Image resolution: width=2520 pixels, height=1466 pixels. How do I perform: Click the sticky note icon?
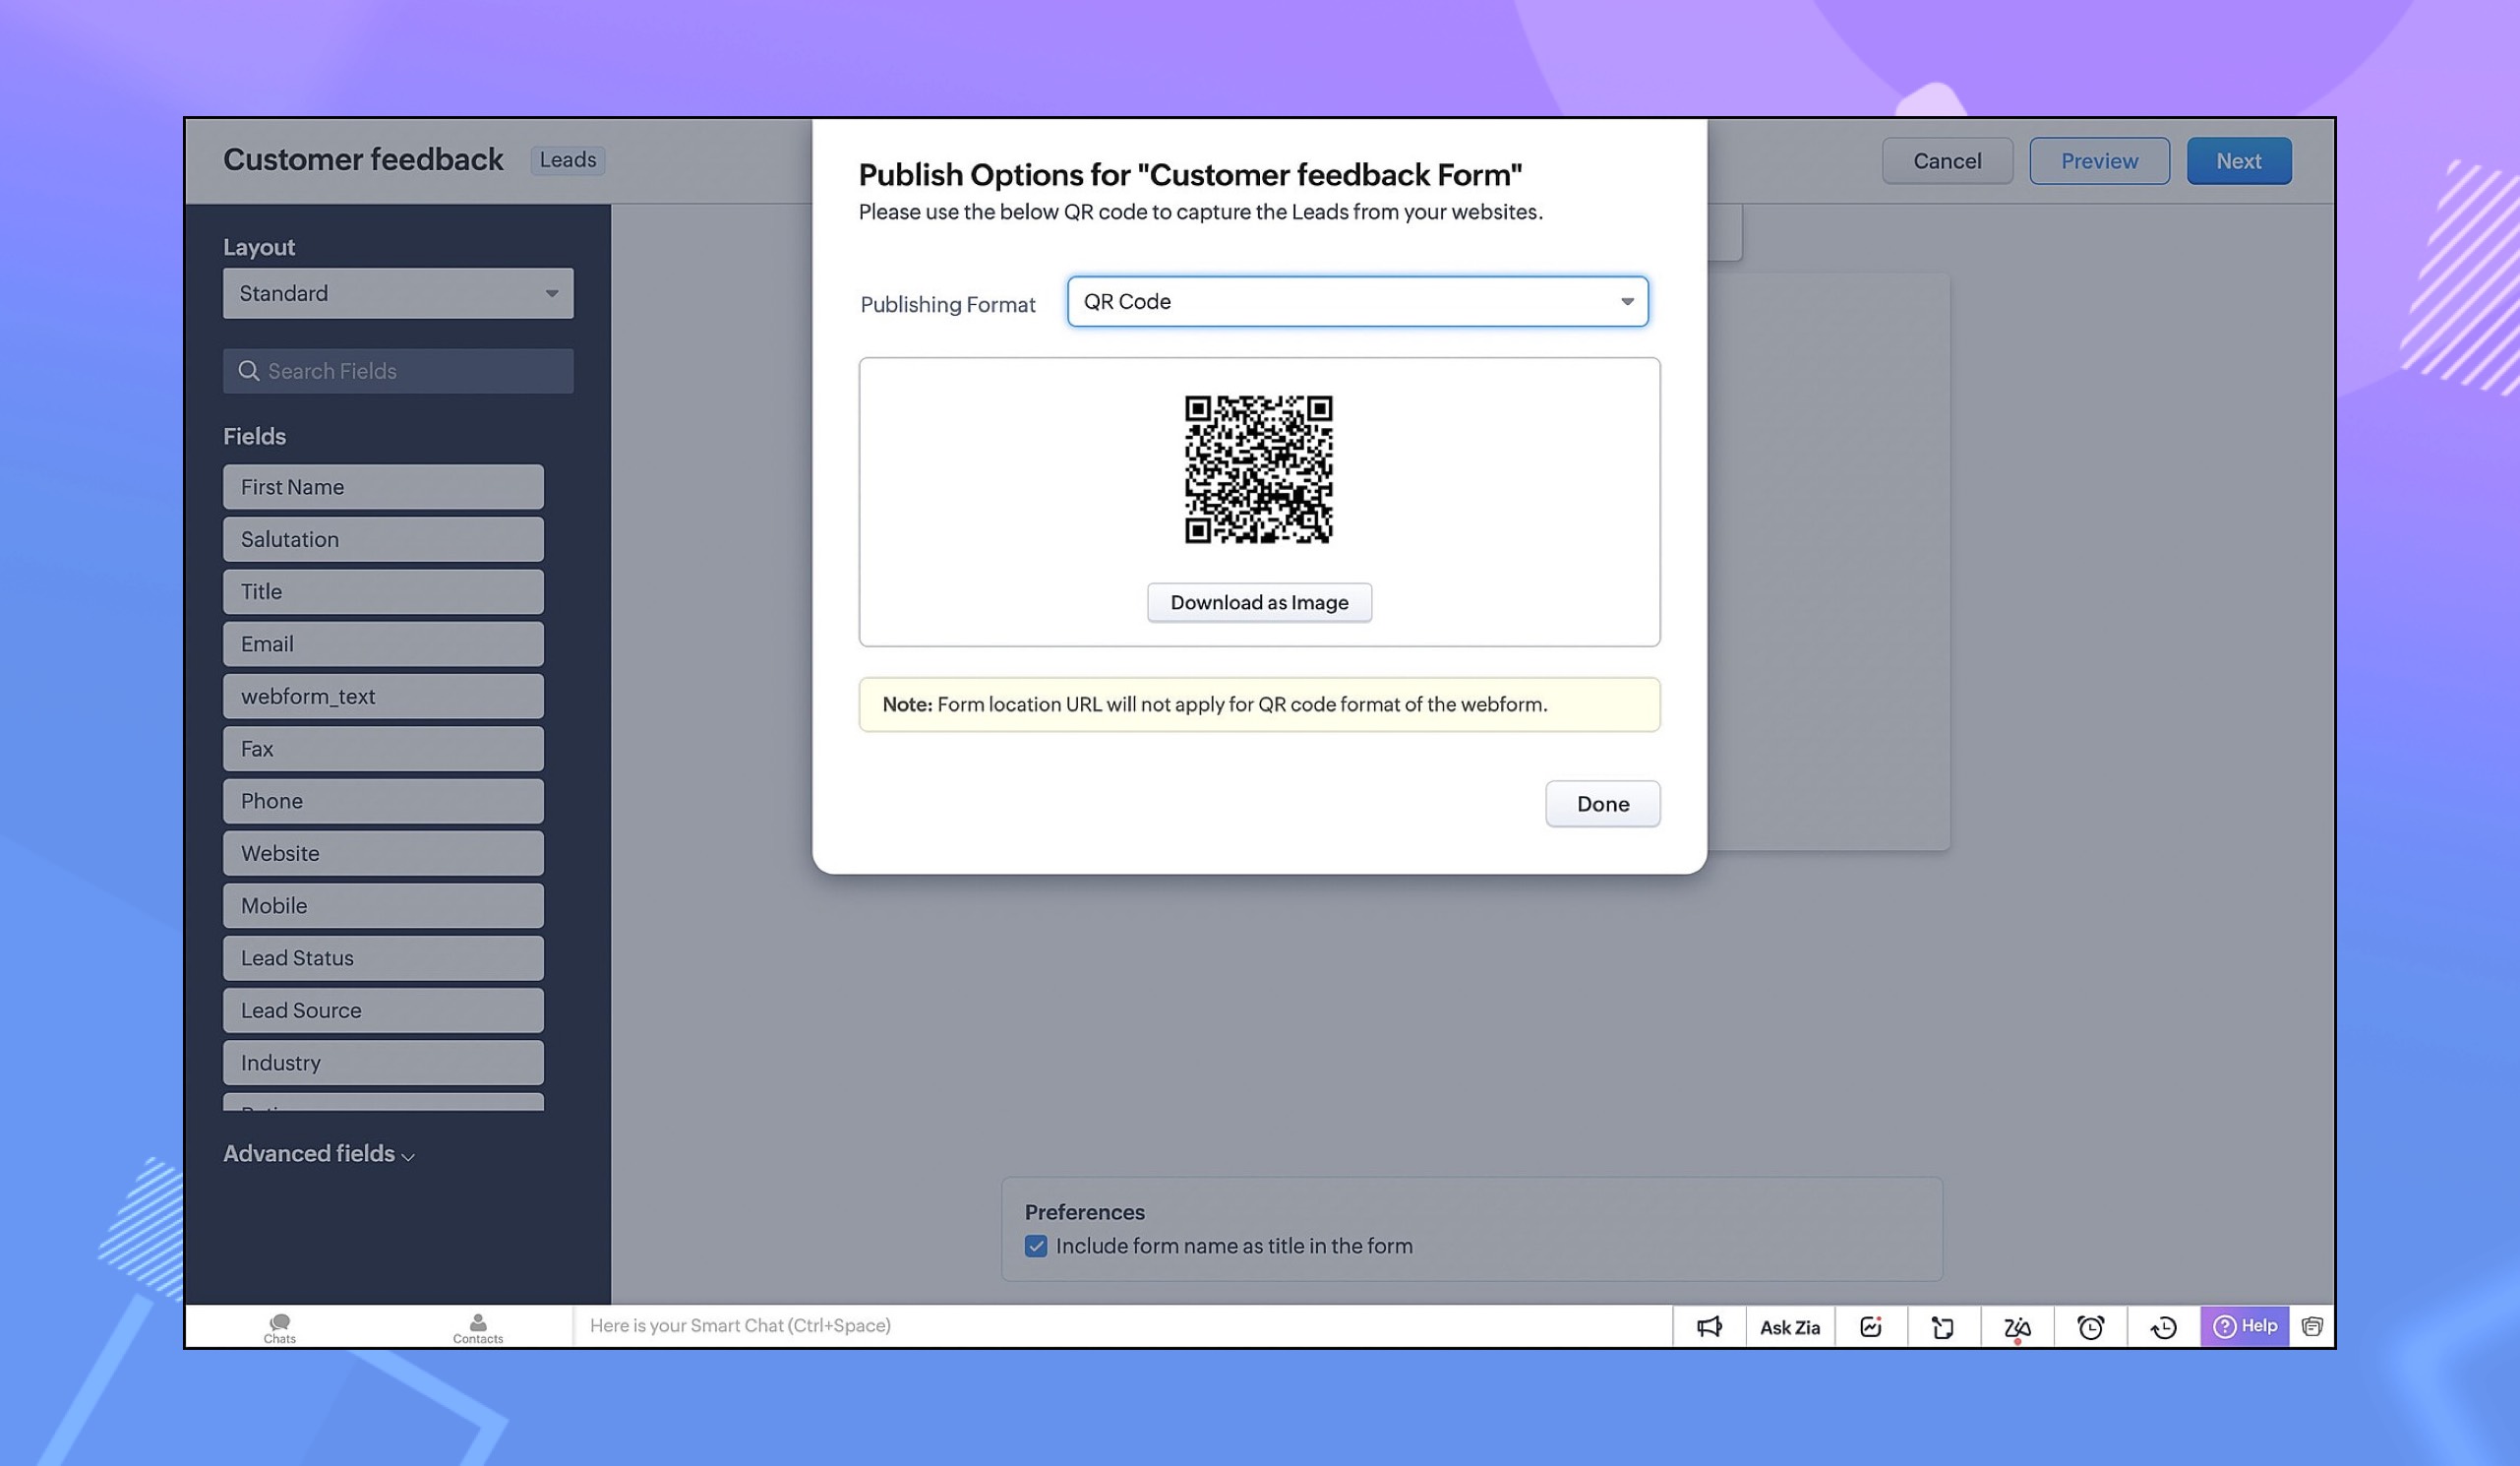pos(1942,1327)
